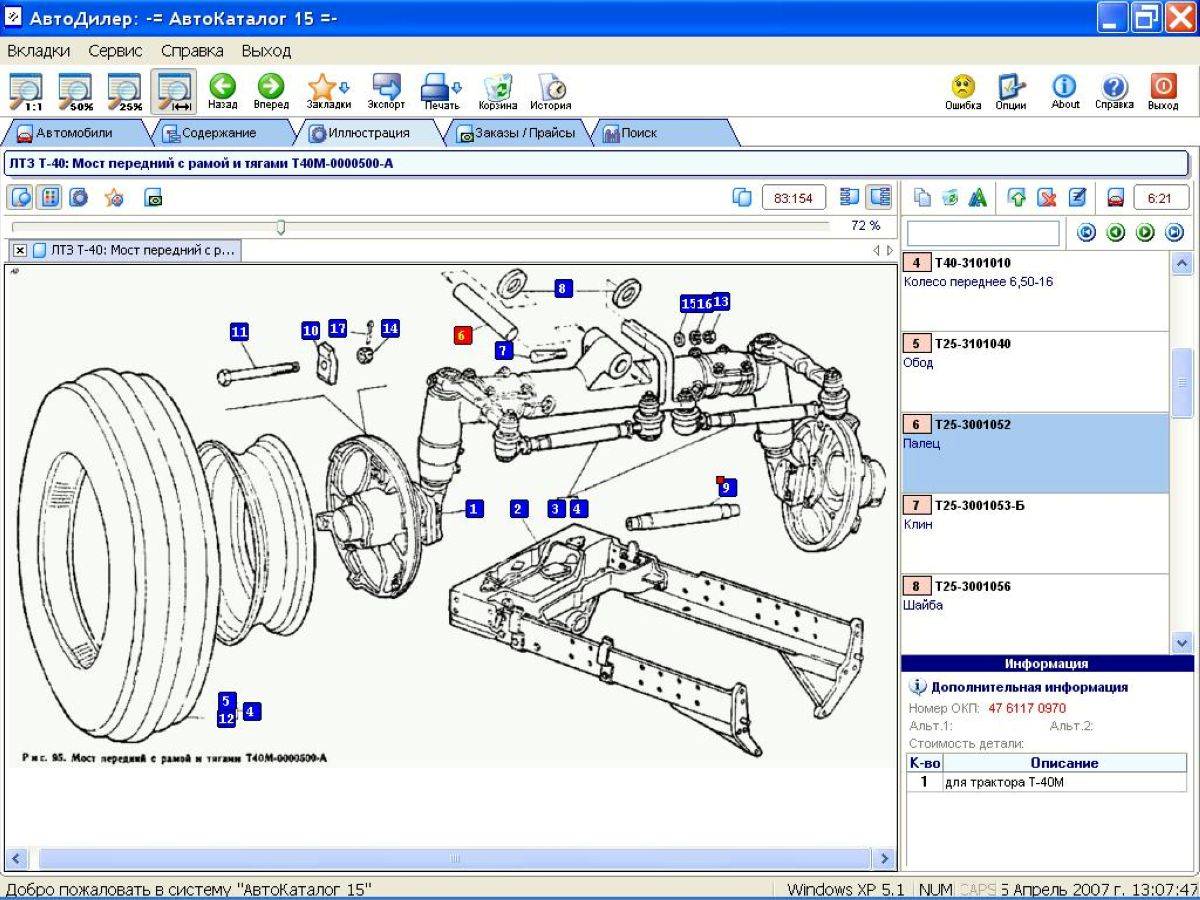Click the green up-arrow add icon
Viewport: 1200px width, 900px height.
click(1017, 197)
